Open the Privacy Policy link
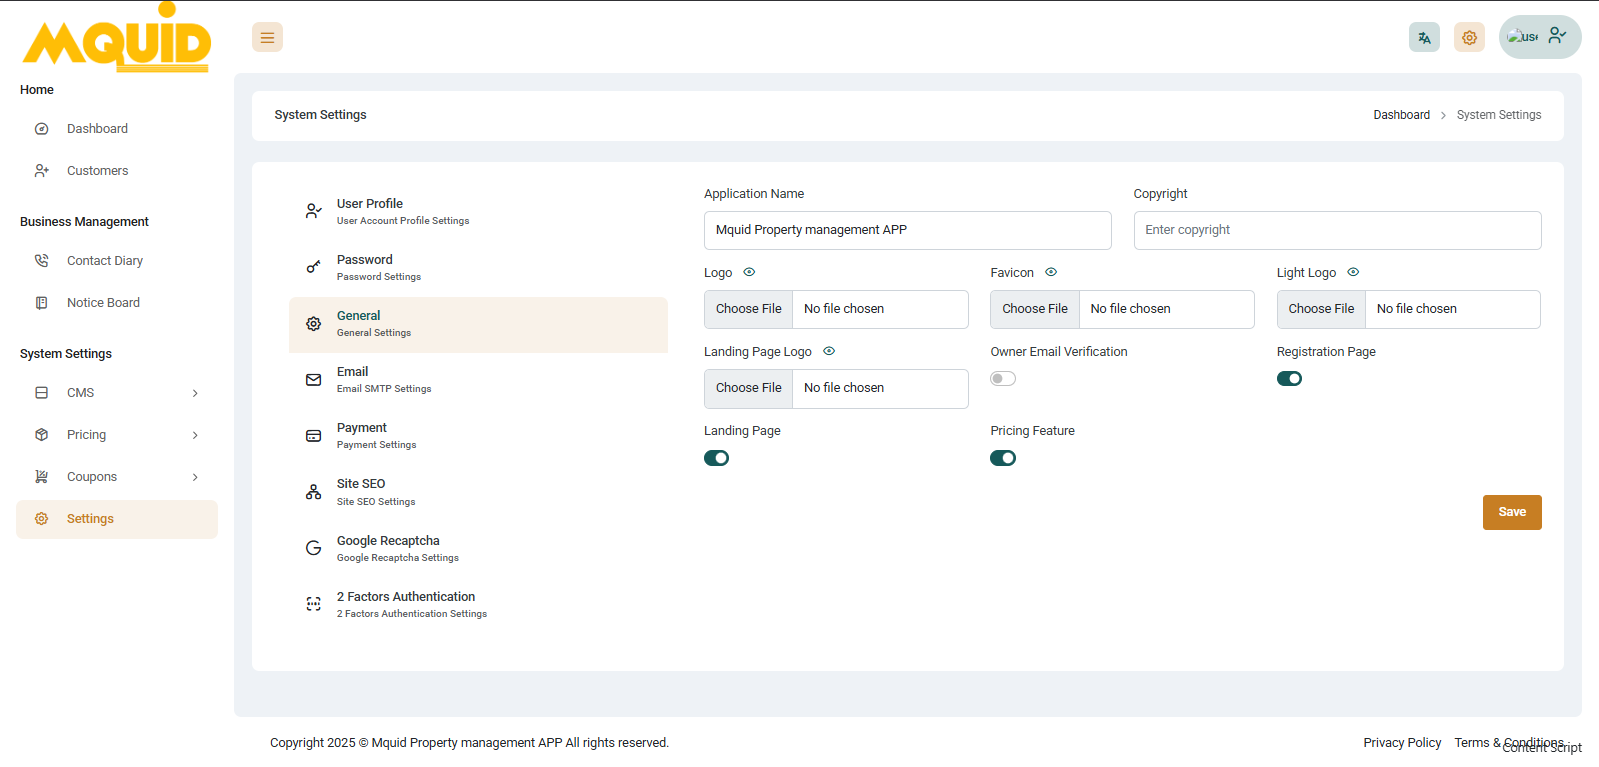 (x=1402, y=743)
